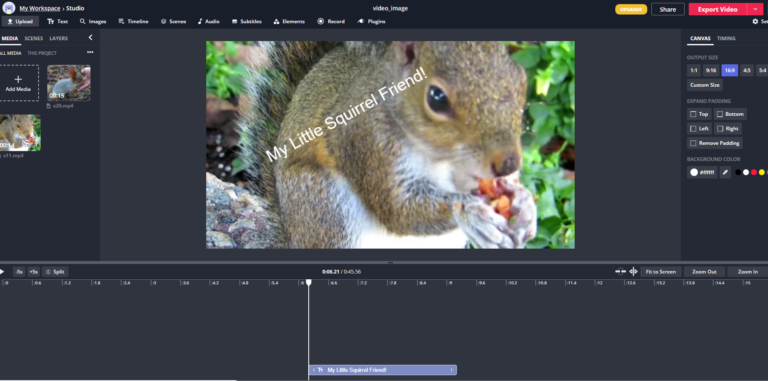The image size is (768, 381).
Task: Open the Scenes tool in top toolbar
Action: [173, 22]
